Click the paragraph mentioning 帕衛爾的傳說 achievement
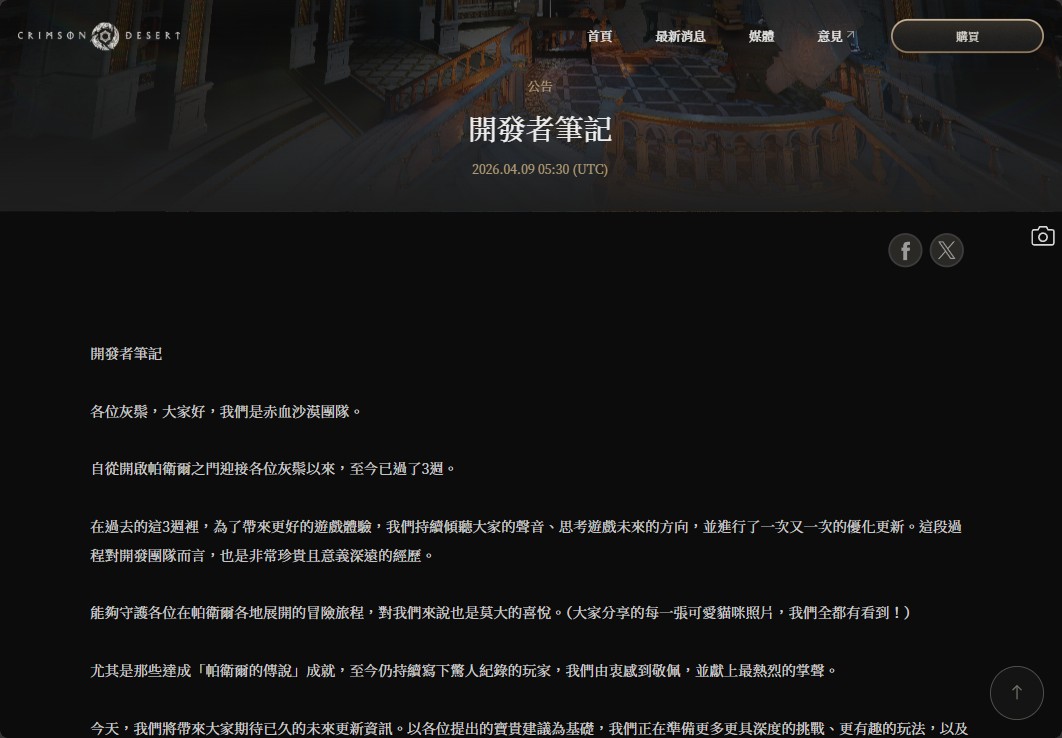This screenshot has width=1062, height=738. (463, 670)
